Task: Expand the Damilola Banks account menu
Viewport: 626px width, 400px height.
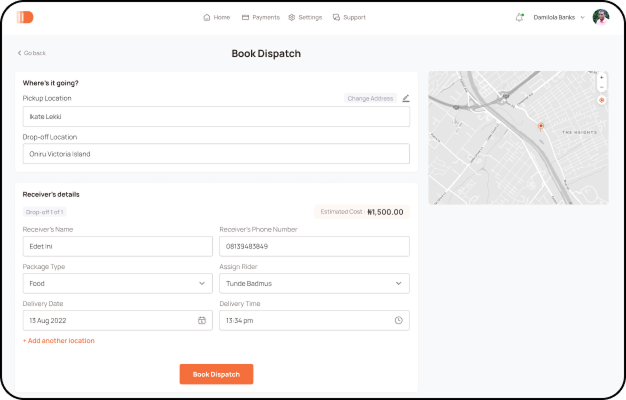Action: pos(580,17)
